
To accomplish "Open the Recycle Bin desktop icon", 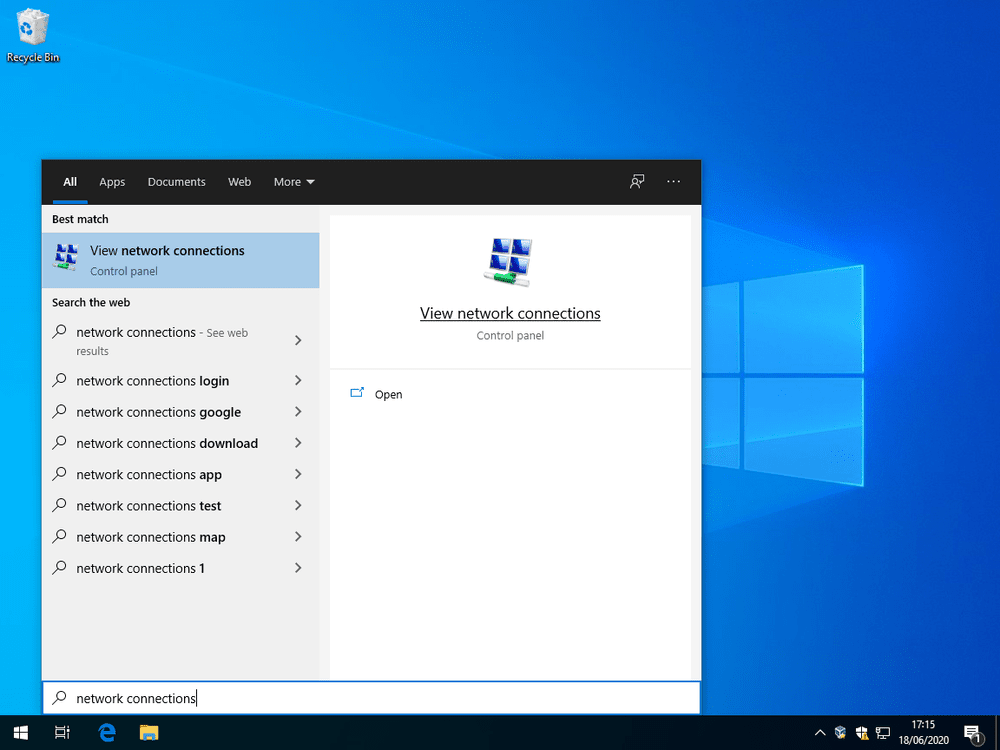I will [x=32, y=36].
